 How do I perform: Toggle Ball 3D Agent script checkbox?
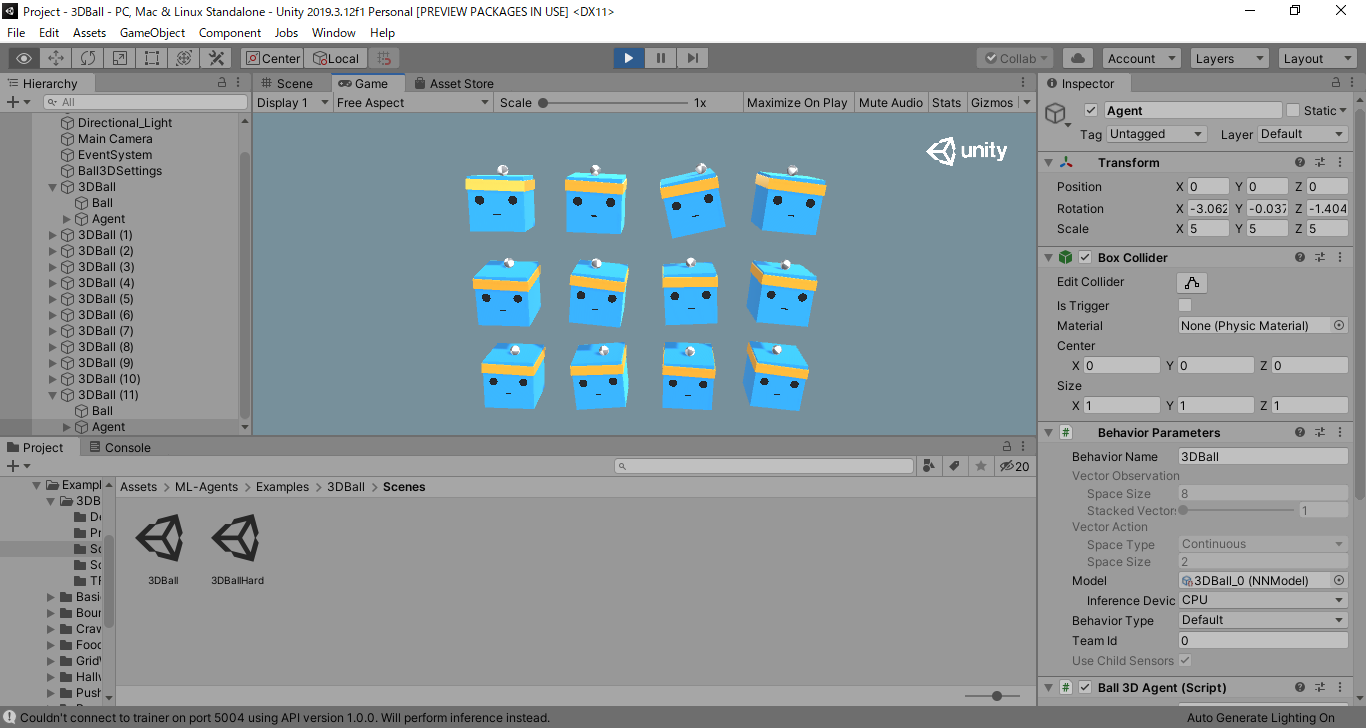click(x=1085, y=687)
